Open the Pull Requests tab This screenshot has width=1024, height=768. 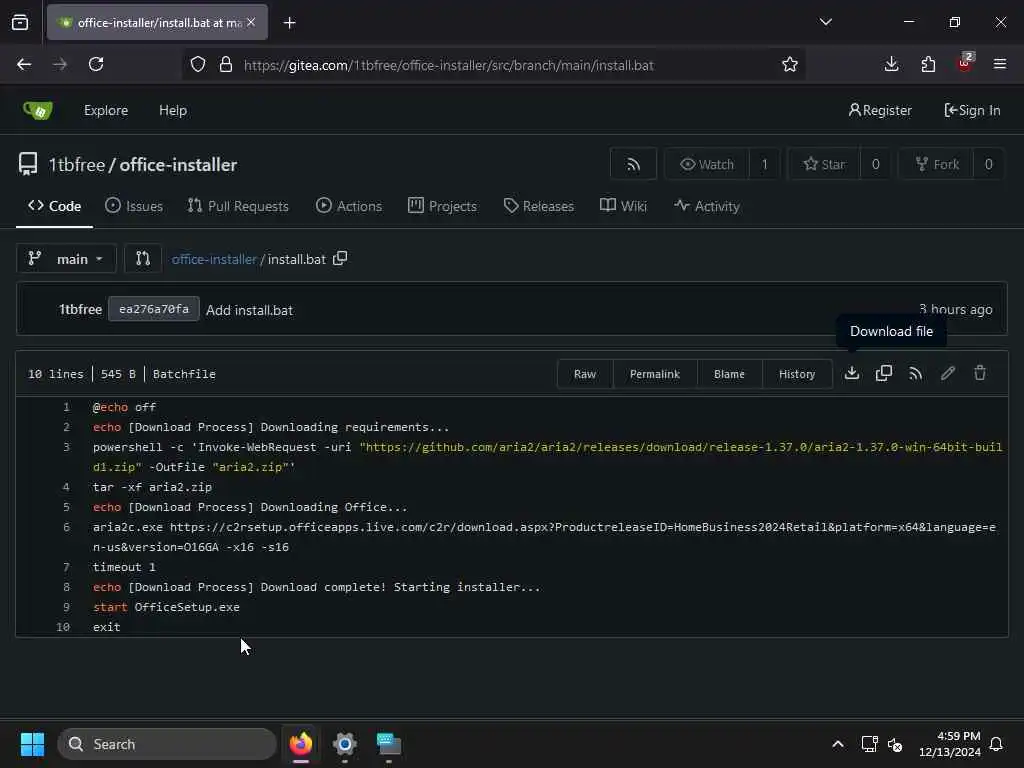[238, 206]
